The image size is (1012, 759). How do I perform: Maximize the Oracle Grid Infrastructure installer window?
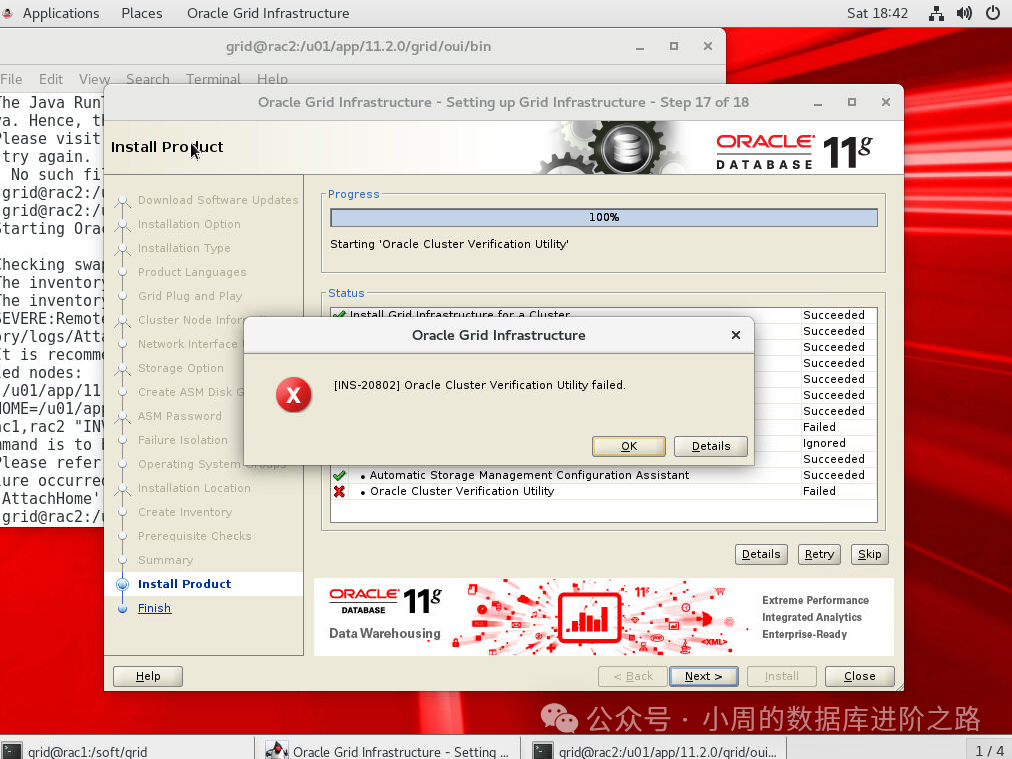[x=852, y=102]
